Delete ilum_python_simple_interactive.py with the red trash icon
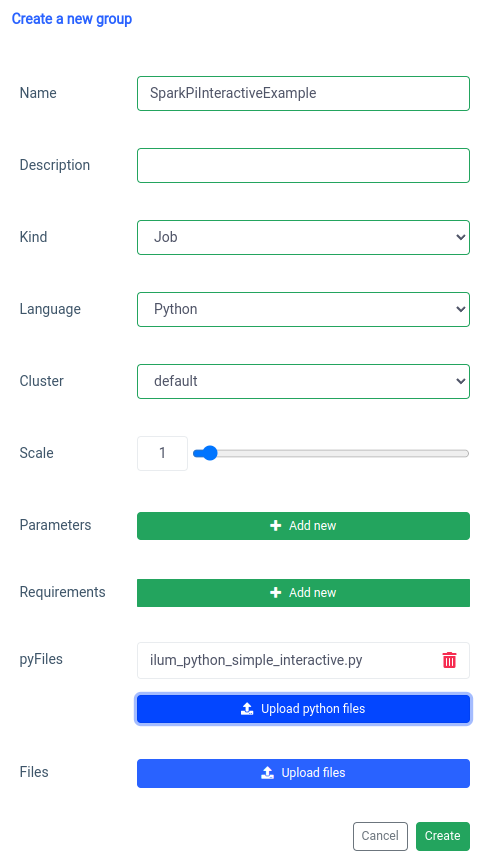The image size is (490, 863). coord(449,660)
